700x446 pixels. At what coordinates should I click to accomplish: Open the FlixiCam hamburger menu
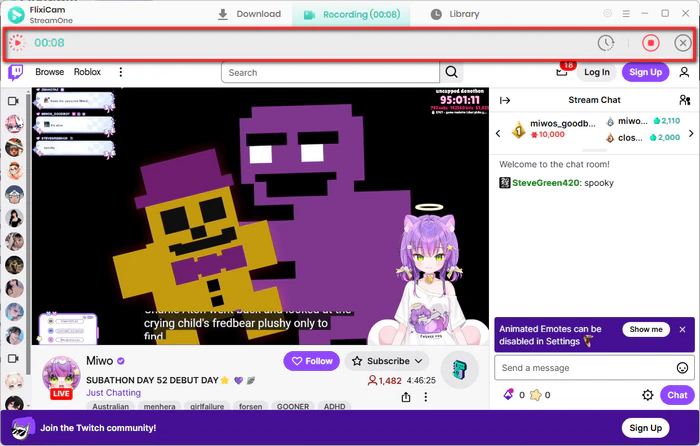[x=626, y=14]
